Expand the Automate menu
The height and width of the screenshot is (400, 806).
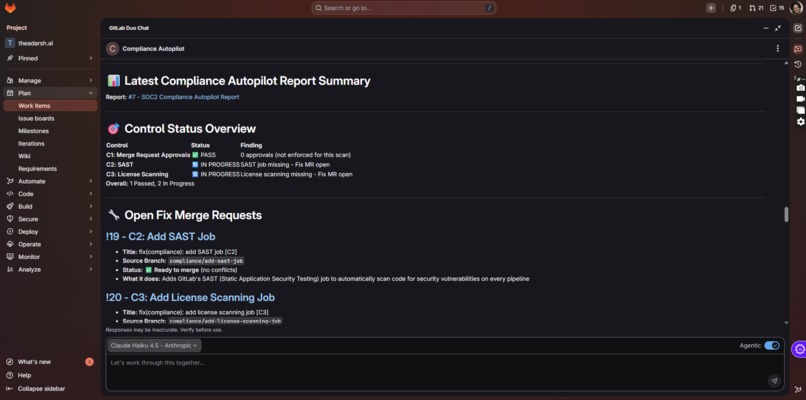(x=49, y=181)
